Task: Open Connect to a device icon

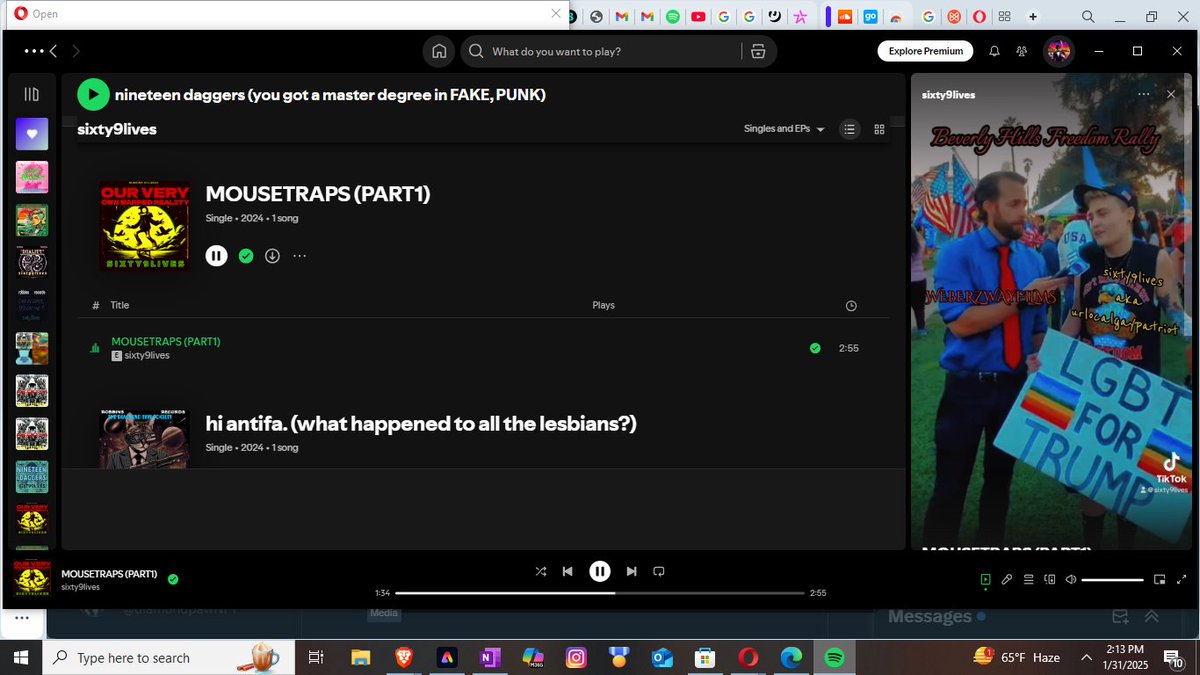Action: (1050, 579)
